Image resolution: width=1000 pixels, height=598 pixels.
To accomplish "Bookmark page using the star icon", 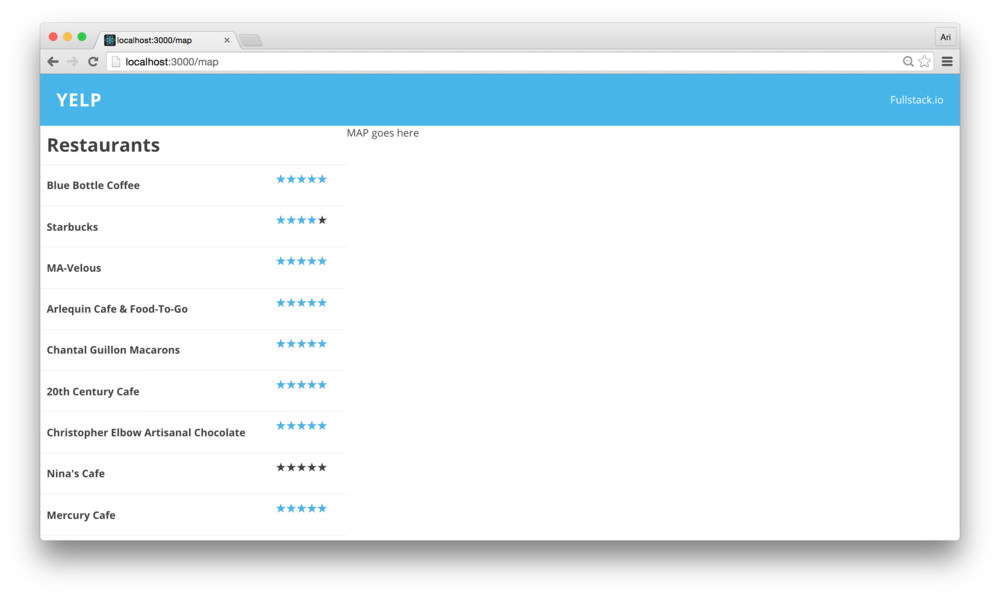I will pyautogui.click(x=924, y=62).
